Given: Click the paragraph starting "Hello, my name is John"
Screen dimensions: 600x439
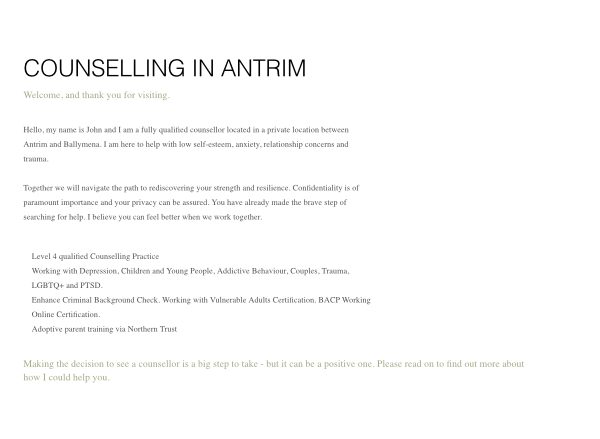Looking at the screenshot, I should (186, 144).
